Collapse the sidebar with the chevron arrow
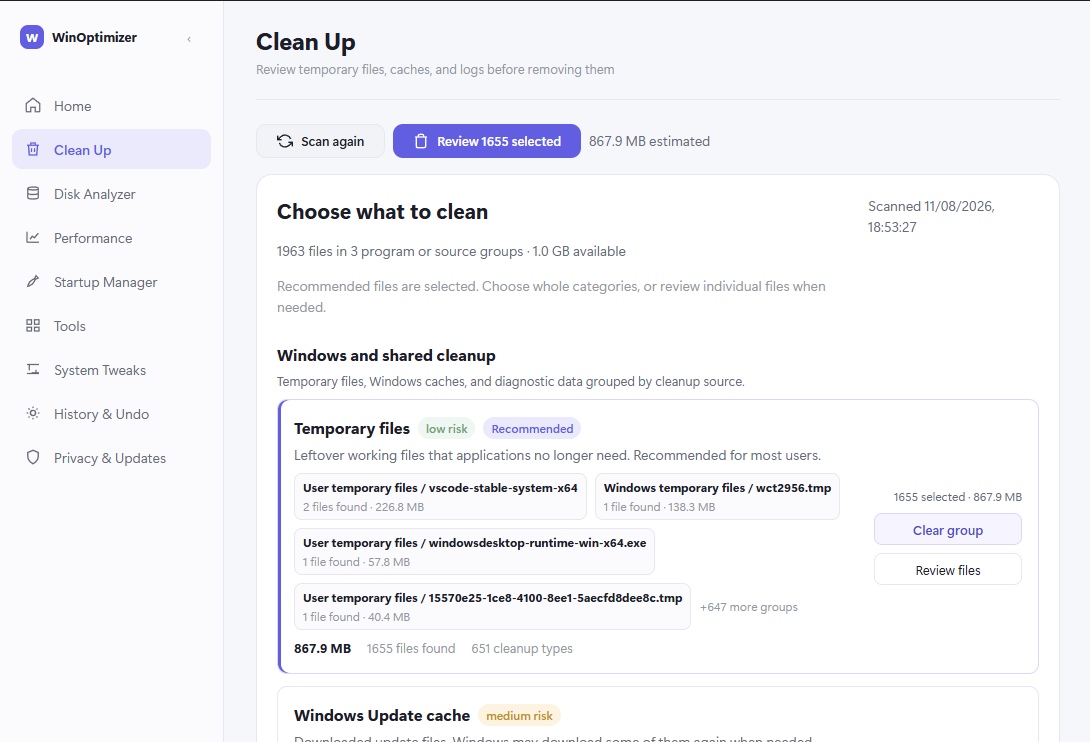The height and width of the screenshot is (742, 1090). pyautogui.click(x=189, y=39)
